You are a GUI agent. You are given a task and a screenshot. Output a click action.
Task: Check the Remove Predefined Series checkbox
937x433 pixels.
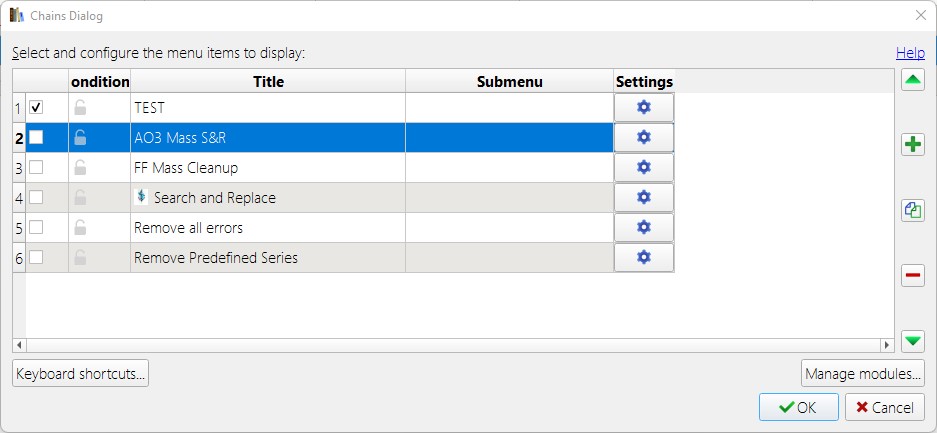tap(36, 257)
